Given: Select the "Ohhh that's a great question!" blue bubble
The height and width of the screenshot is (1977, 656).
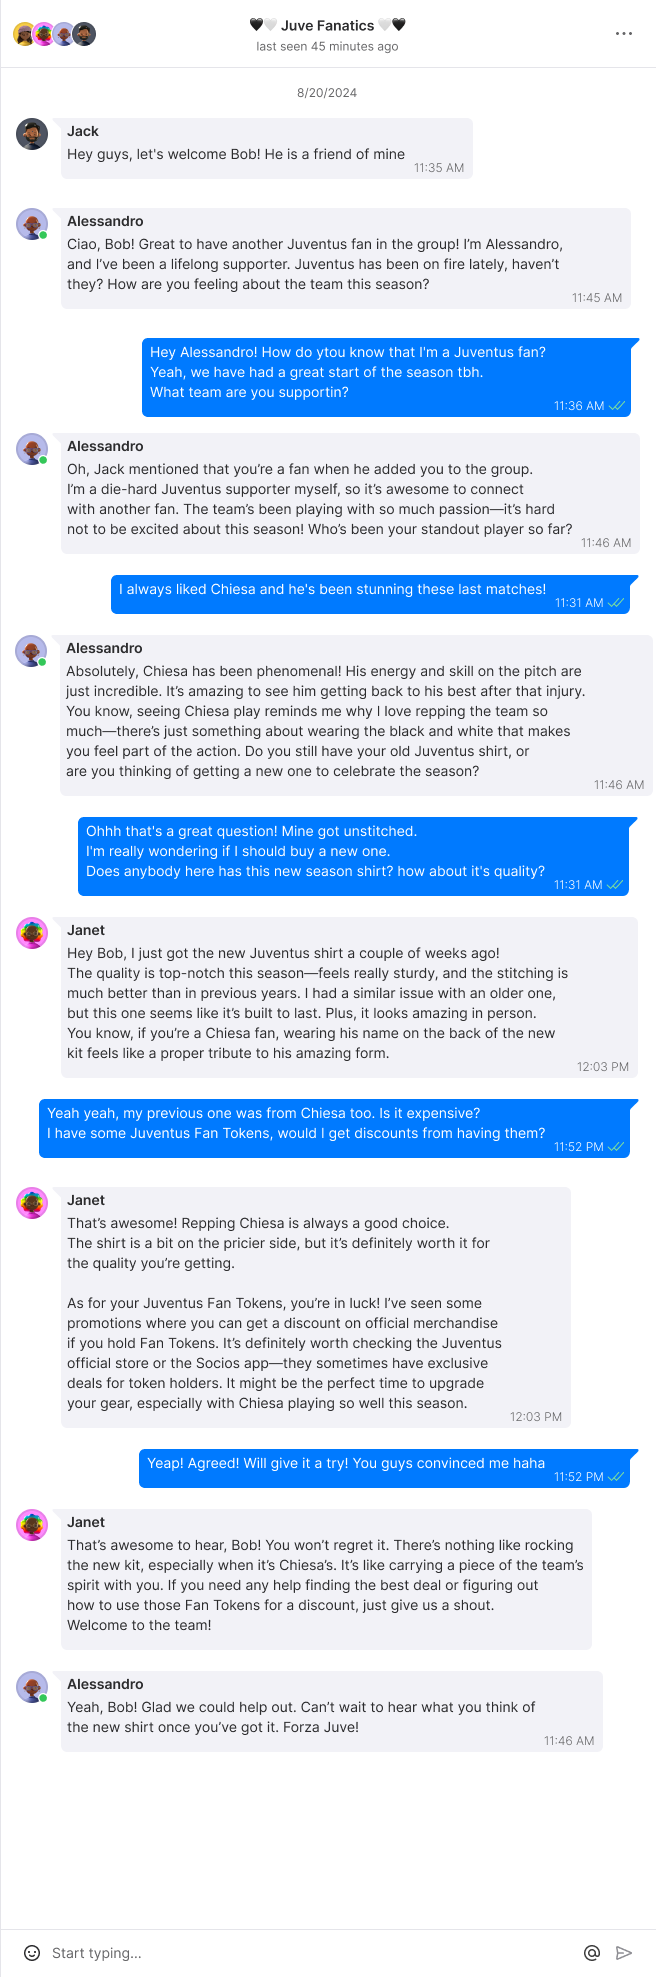Looking at the screenshot, I should [354, 857].
